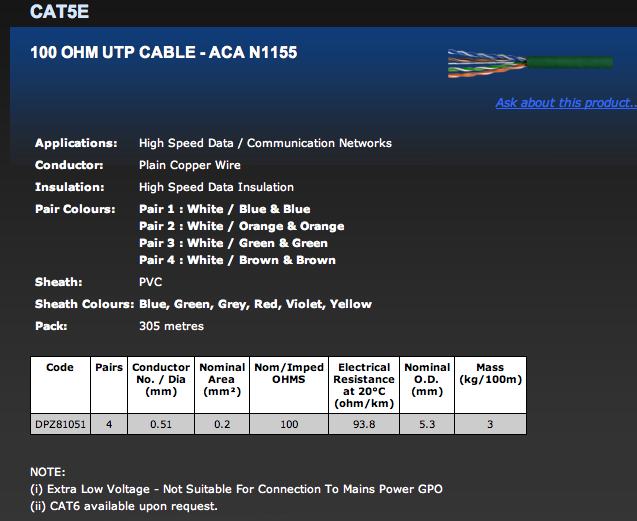Click the 0.51 conductor diameter cell
Image resolution: width=637 pixels, height=521 pixels.
(x=161, y=425)
